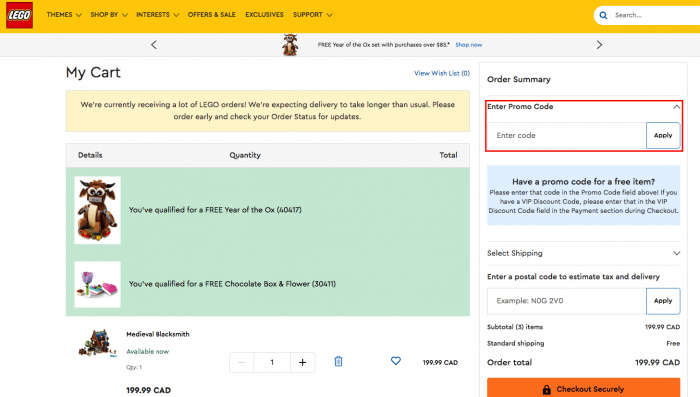Click the Shop now link
Screen dimensions: 700x397
click(469, 45)
